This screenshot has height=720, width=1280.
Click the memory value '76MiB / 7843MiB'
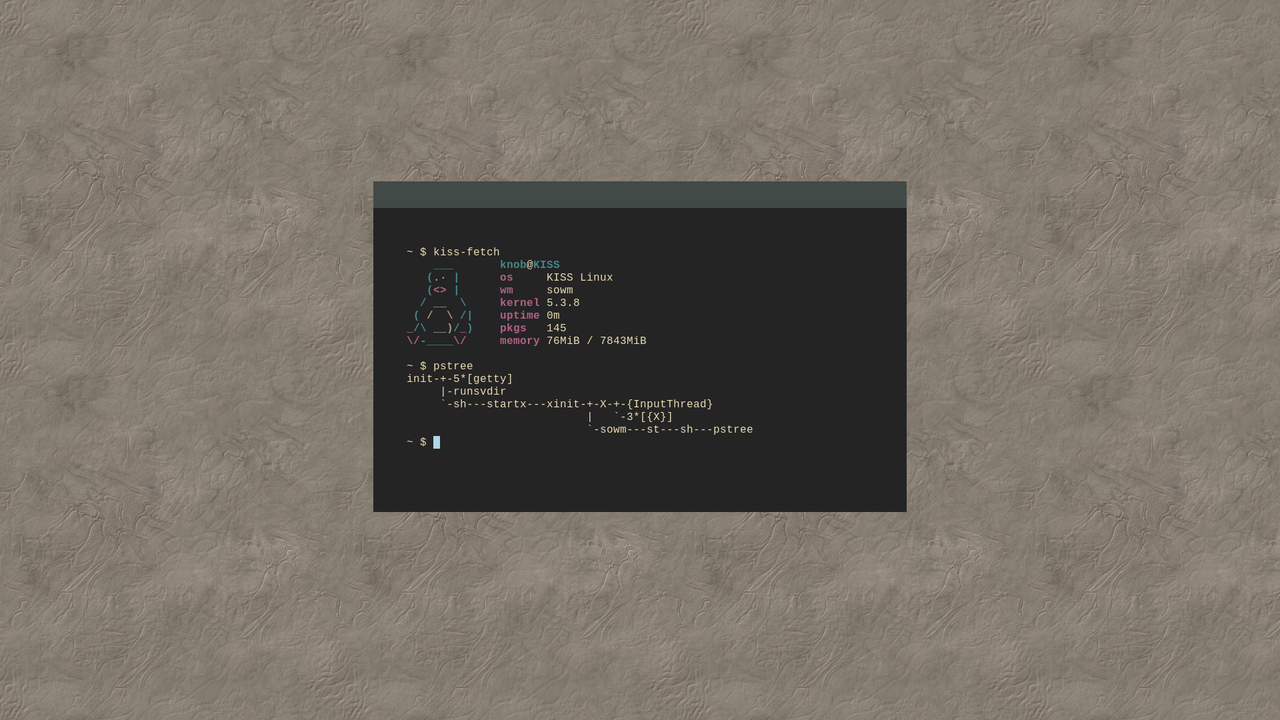coord(597,341)
